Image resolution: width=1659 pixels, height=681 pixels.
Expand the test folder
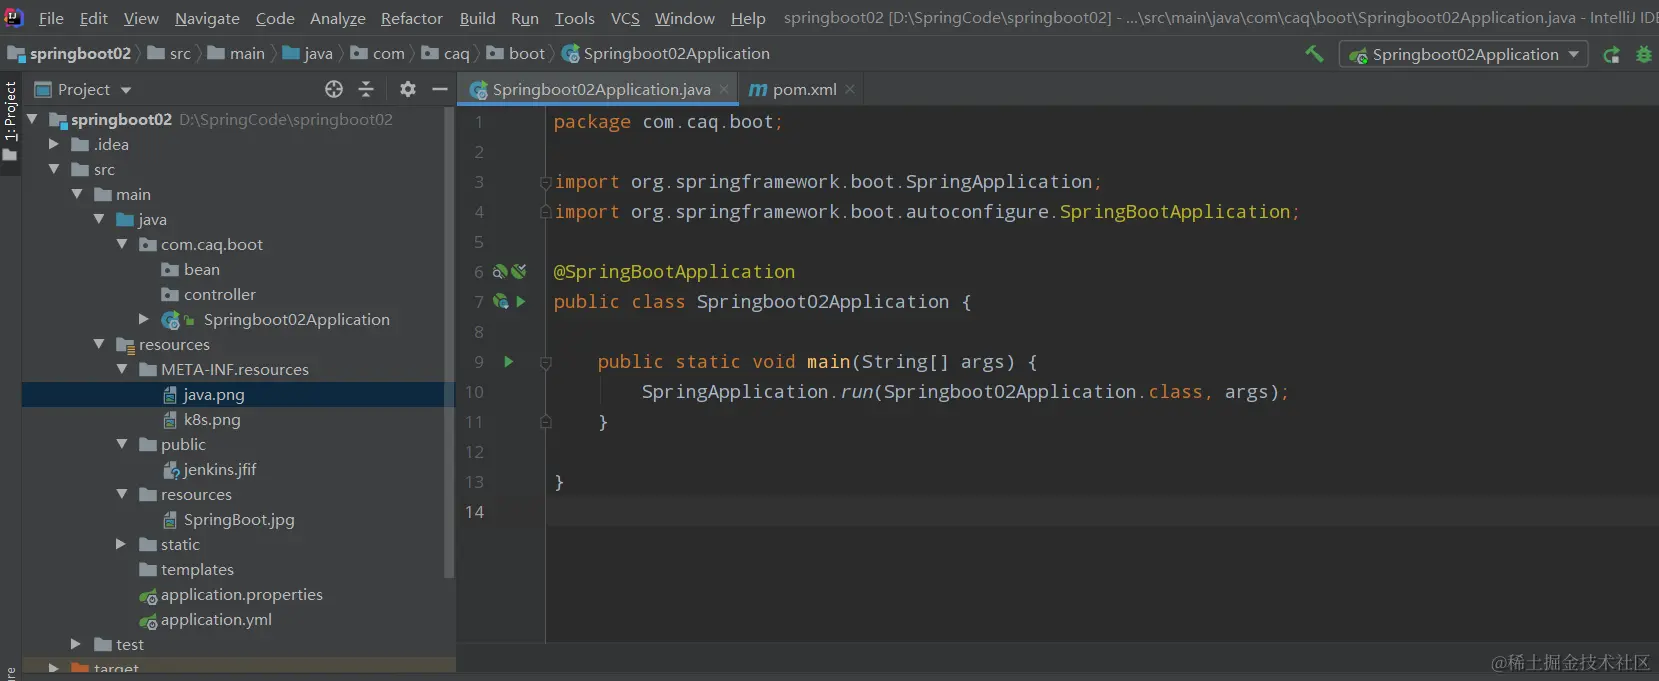(x=76, y=644)
